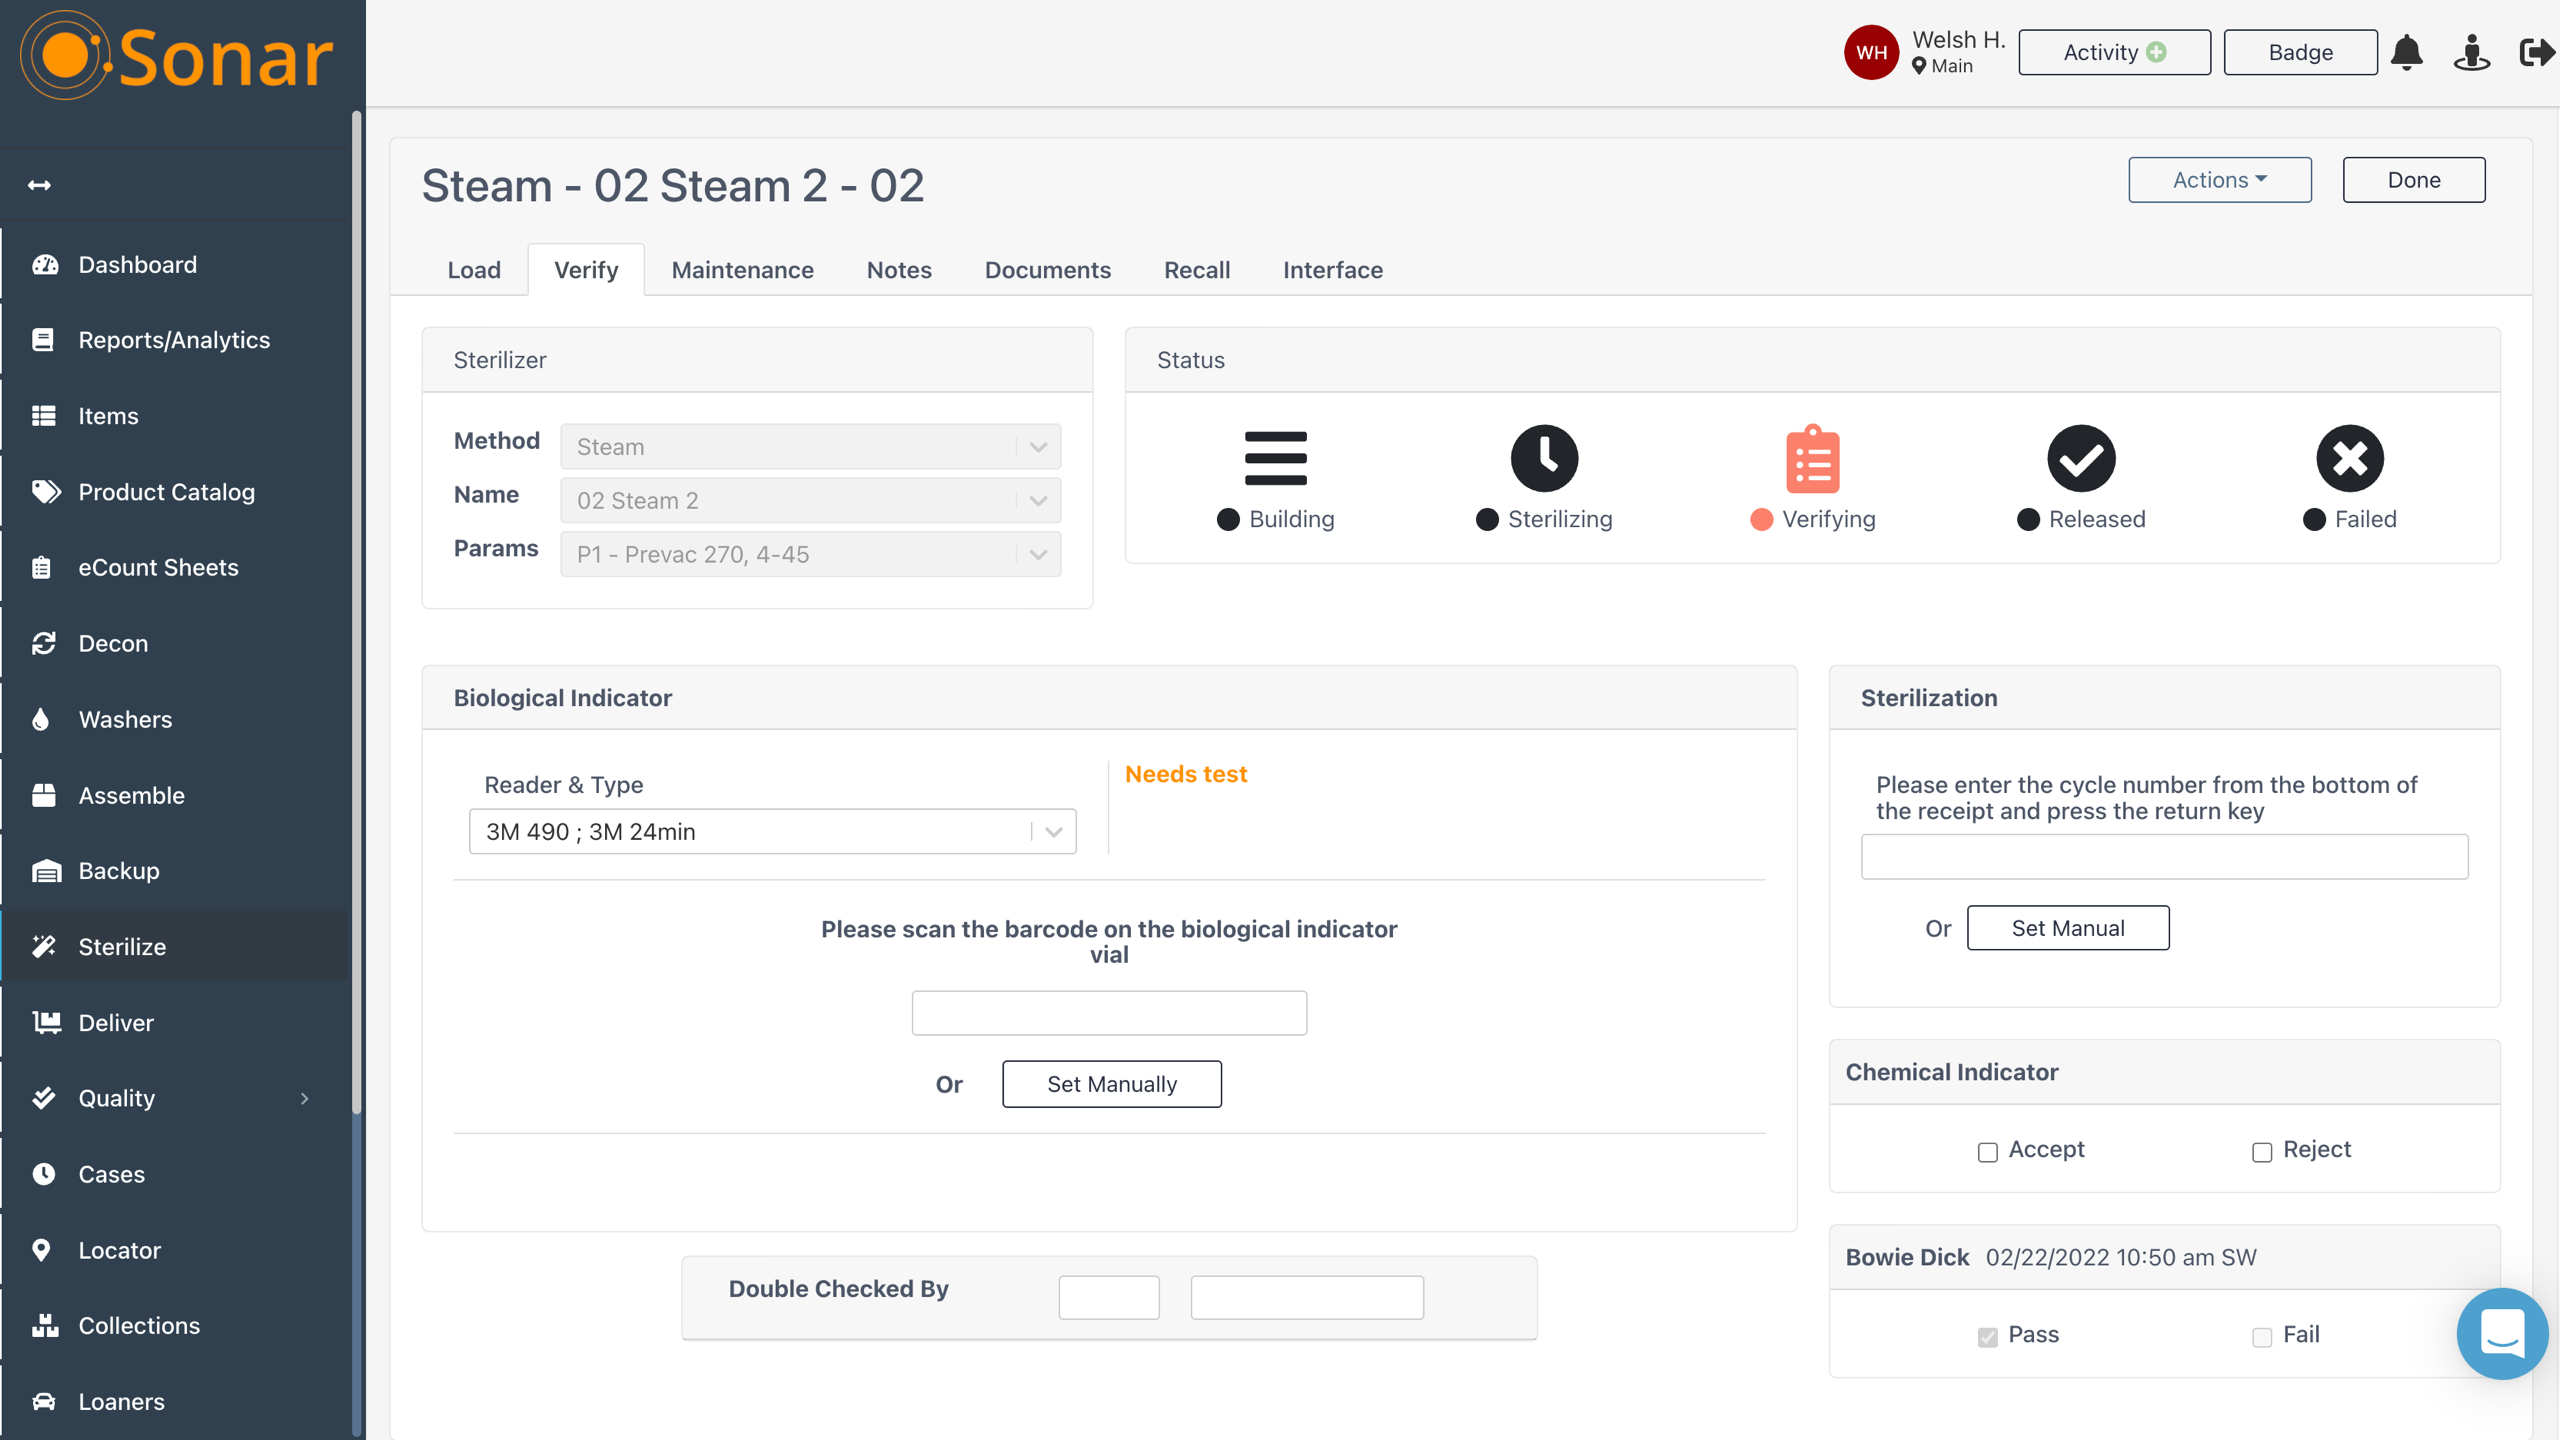Check the Chemical Indicator Accept box
Screen dimensions: 2560x1440
tap(1987, 1152)
